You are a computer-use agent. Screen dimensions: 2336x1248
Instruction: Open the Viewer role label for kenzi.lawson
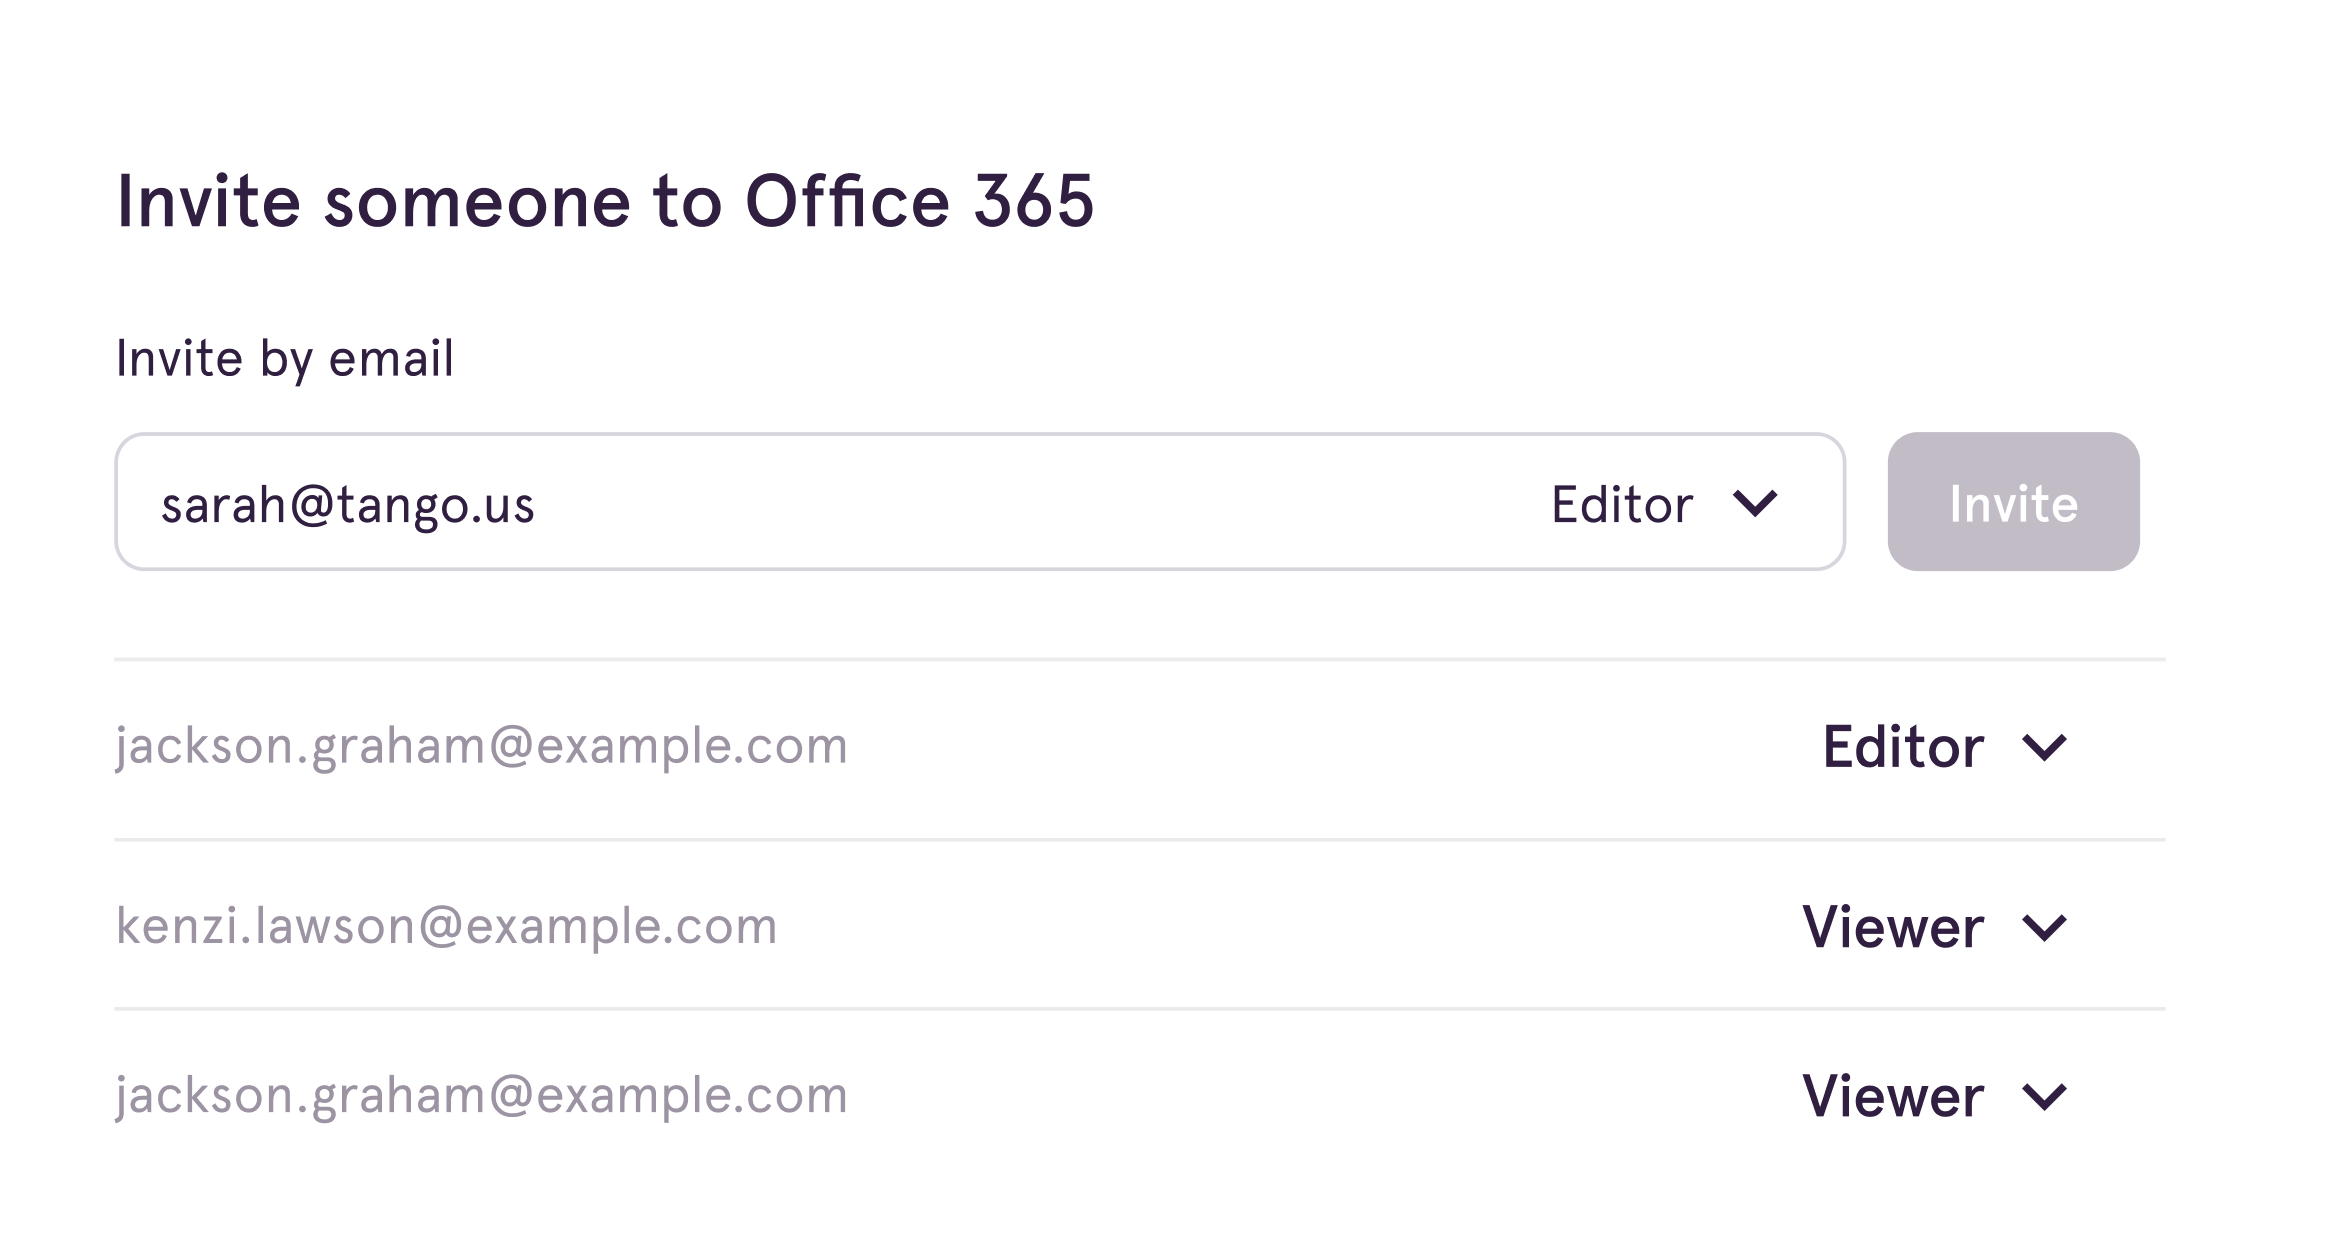coord(1893,927)
